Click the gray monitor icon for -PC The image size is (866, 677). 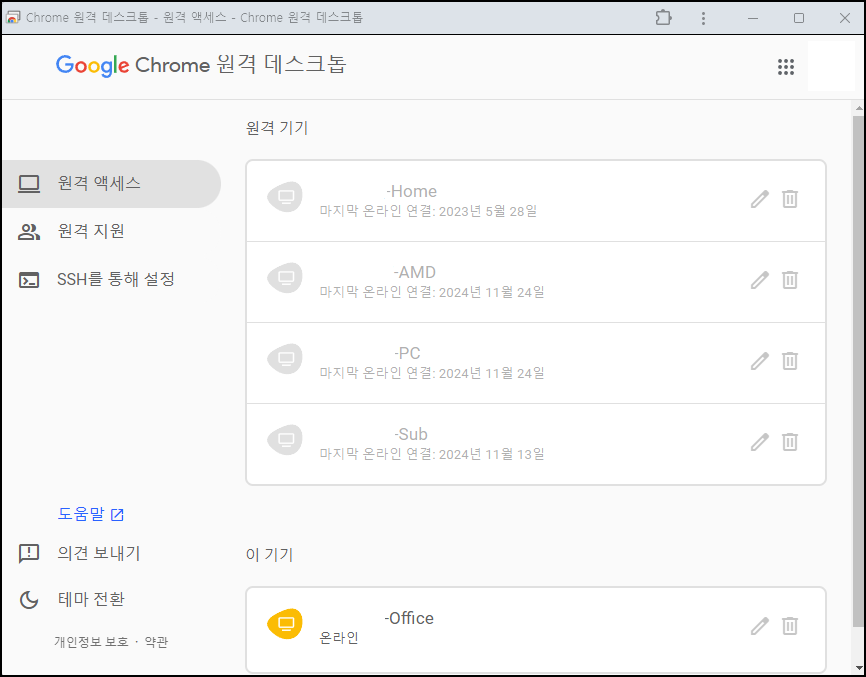click(x=285, y=359)
